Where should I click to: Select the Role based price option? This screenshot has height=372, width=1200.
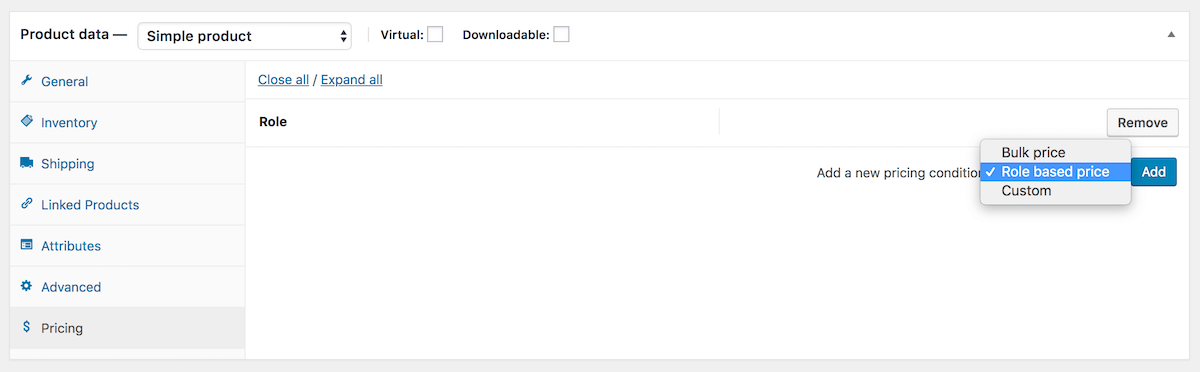[x=1055, y=172]
